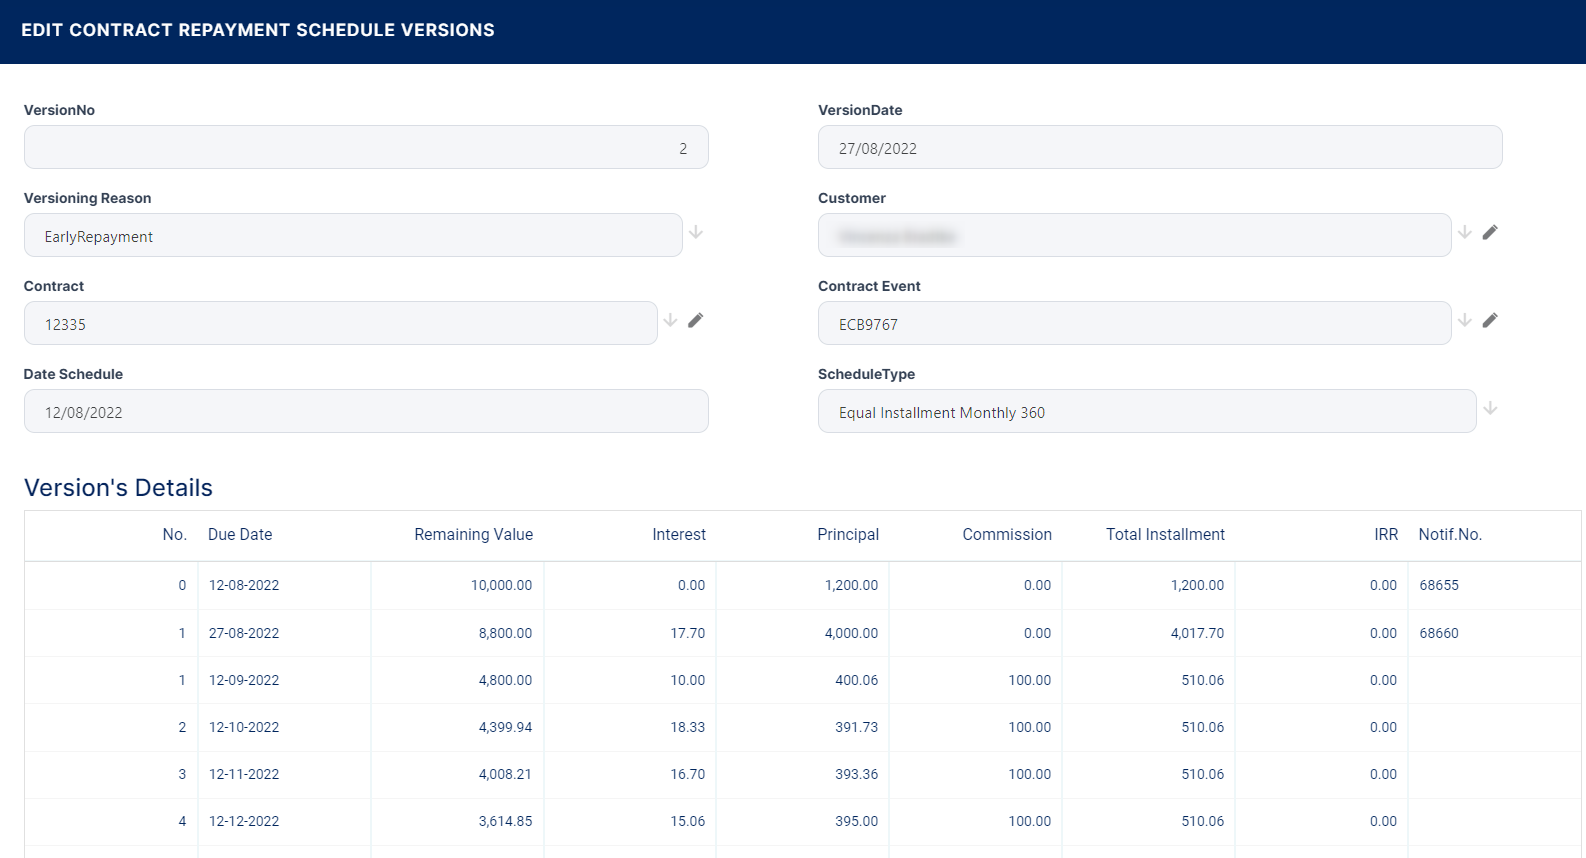Screen dimensions: 1586x858
Task: Click the Notif.No. column header
Action: tap(1450, 535)
